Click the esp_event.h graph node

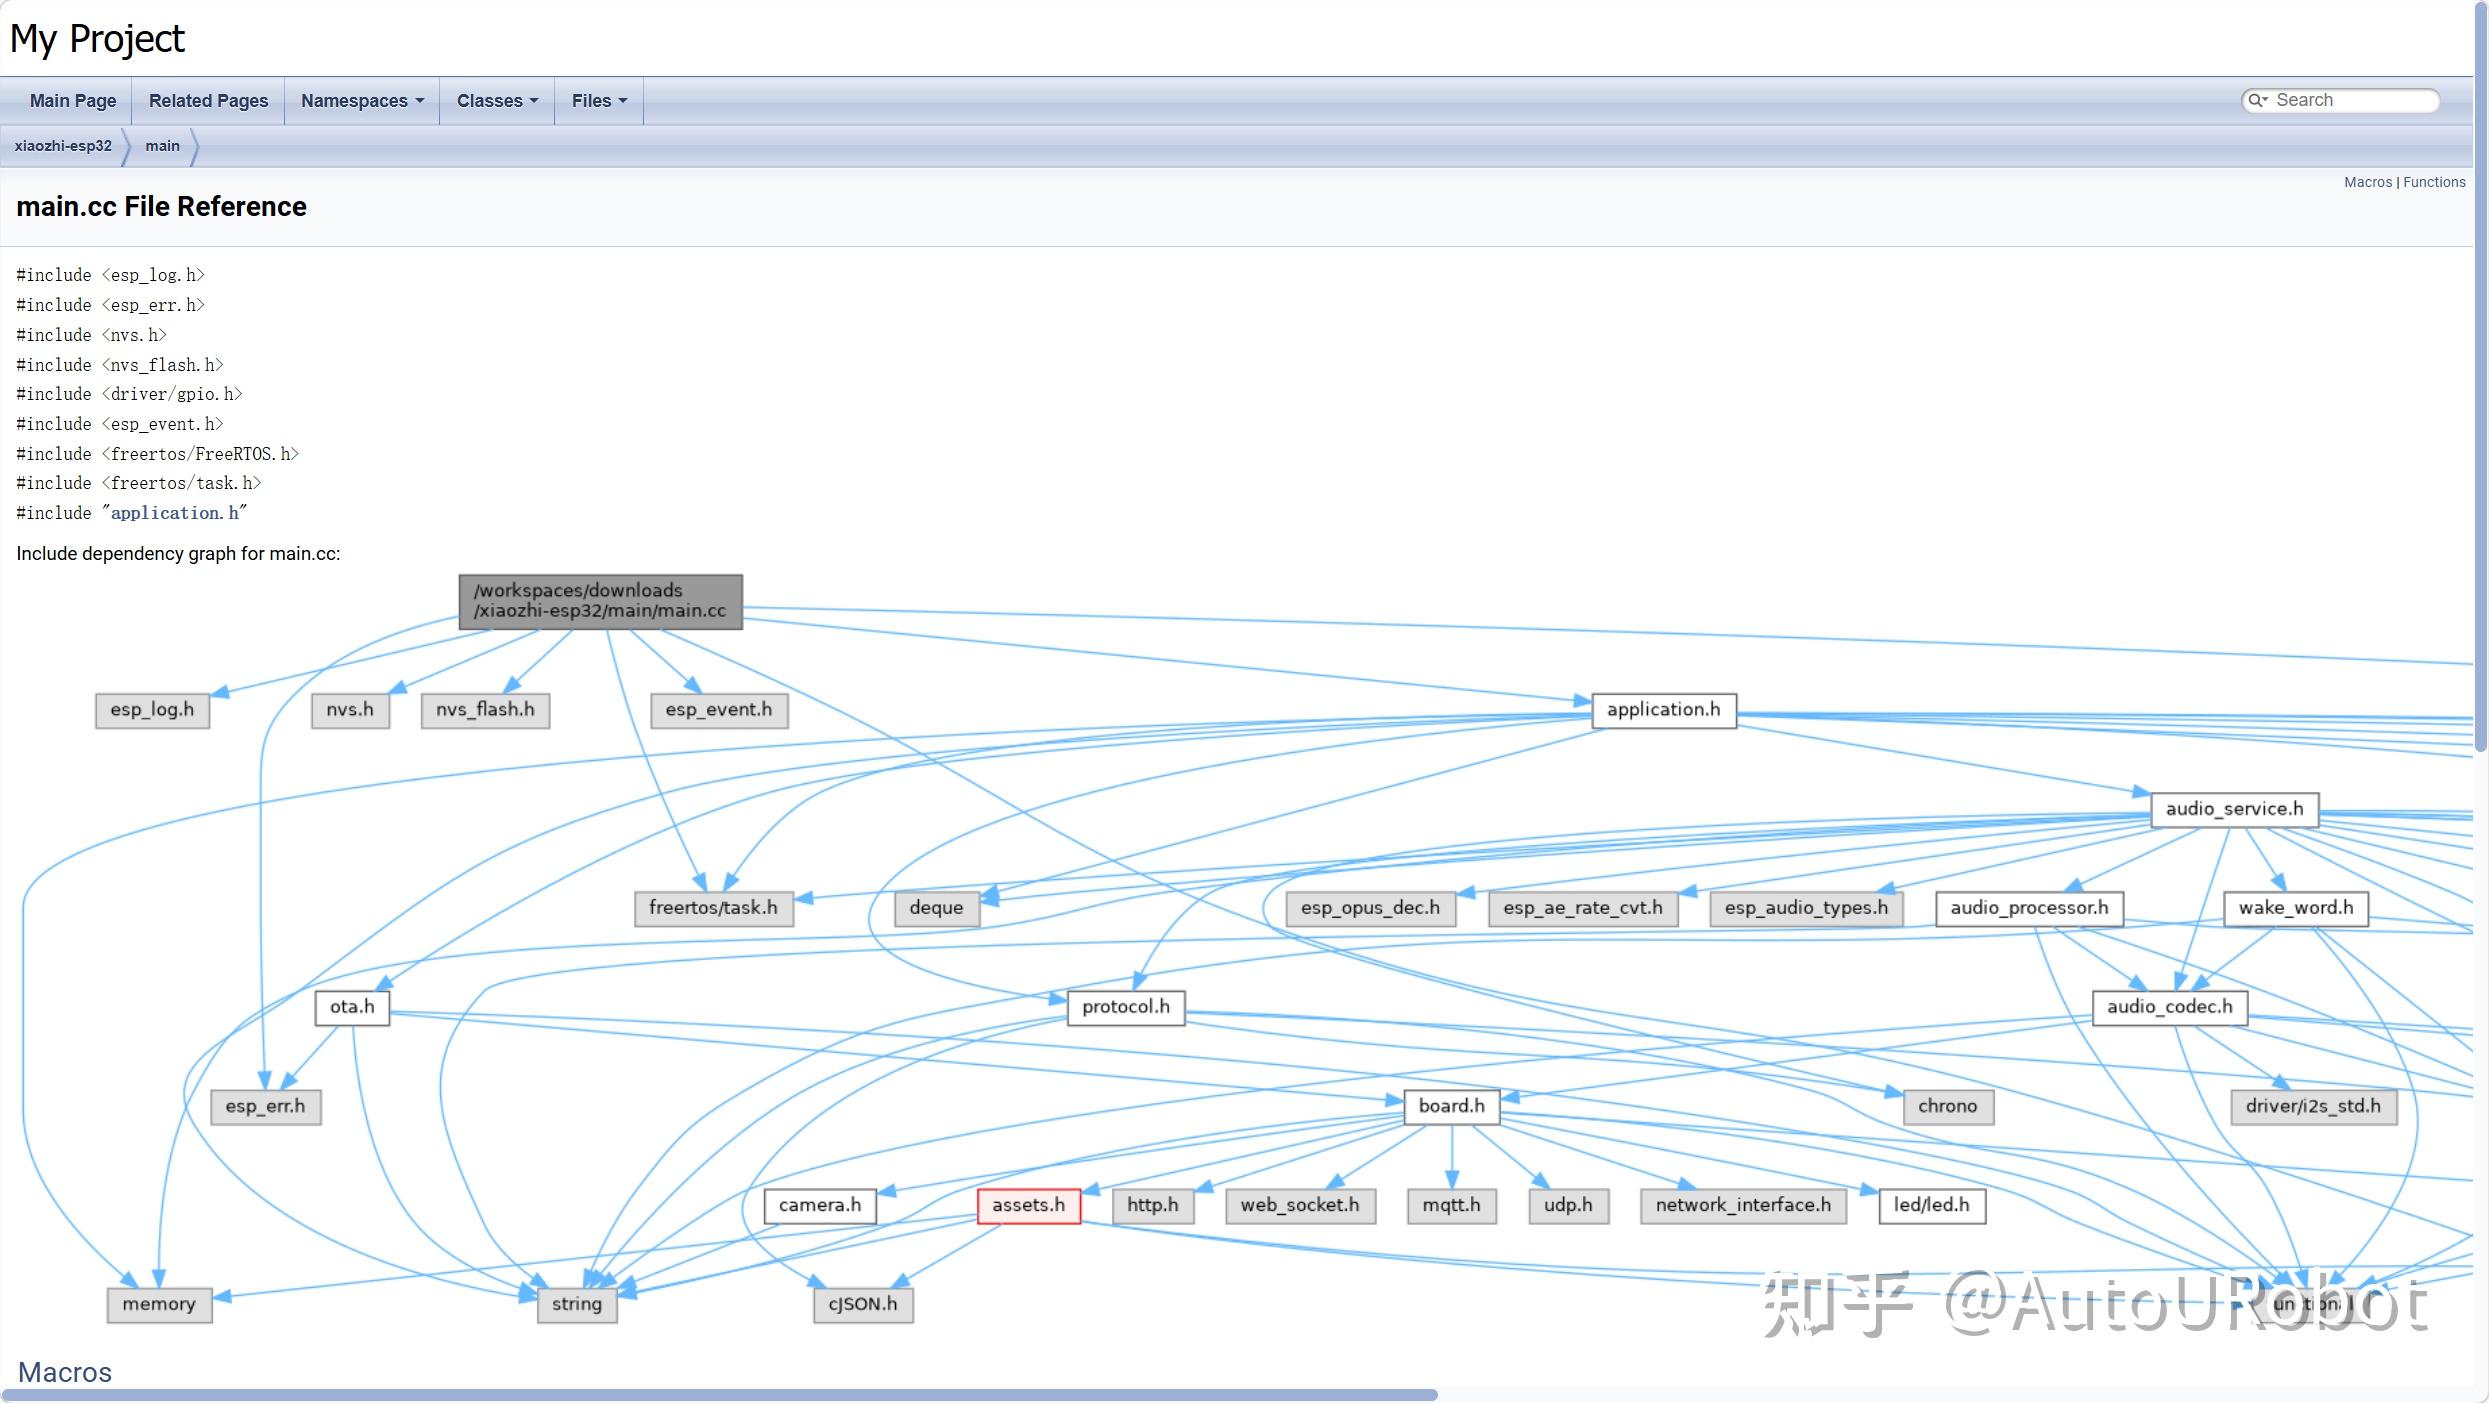pyautogui.click(x=718, y=710)
